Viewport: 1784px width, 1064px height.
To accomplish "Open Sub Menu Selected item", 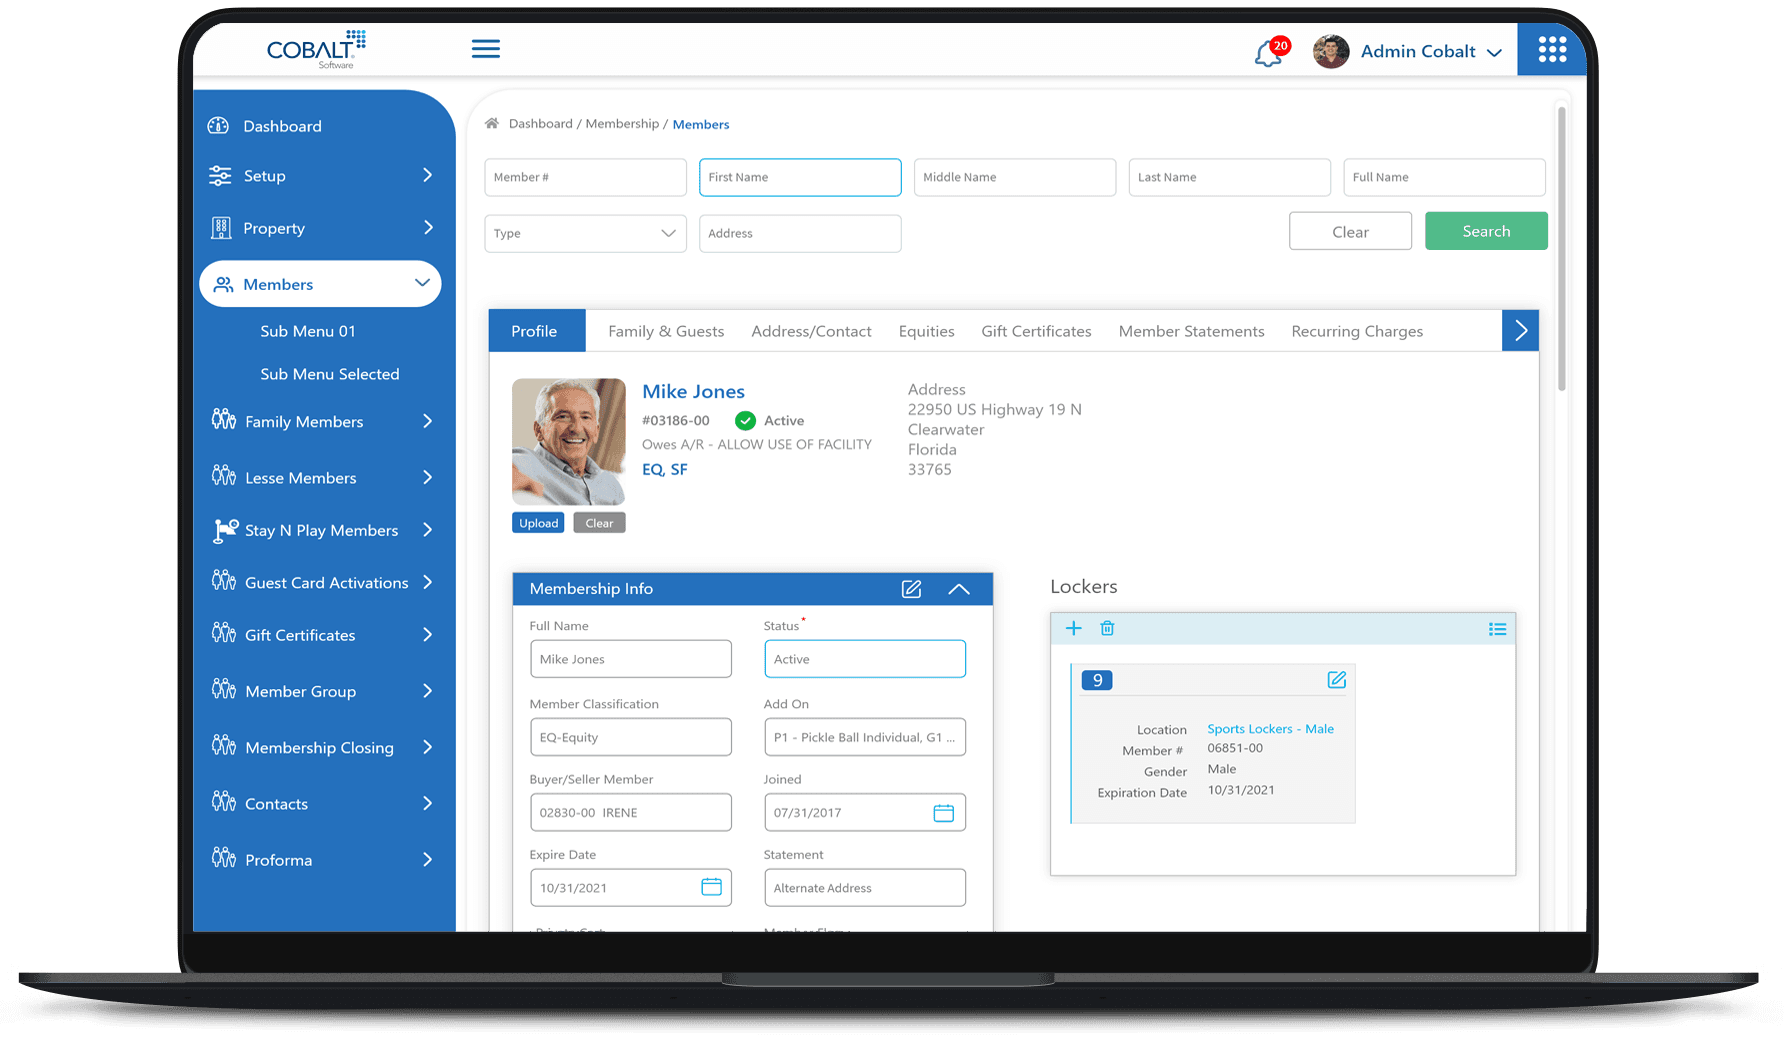I will click(x=330, y=374).
